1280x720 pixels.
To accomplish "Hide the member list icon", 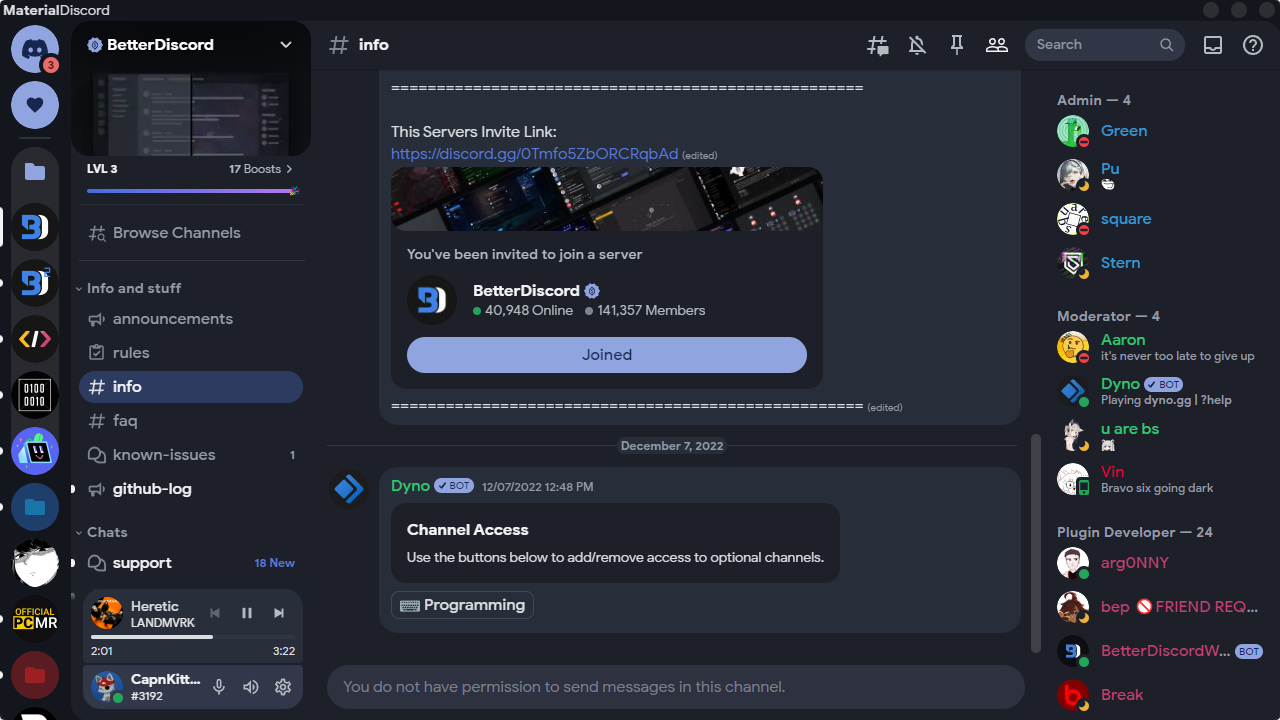I will pyautogui.click(x=996, y=44).
